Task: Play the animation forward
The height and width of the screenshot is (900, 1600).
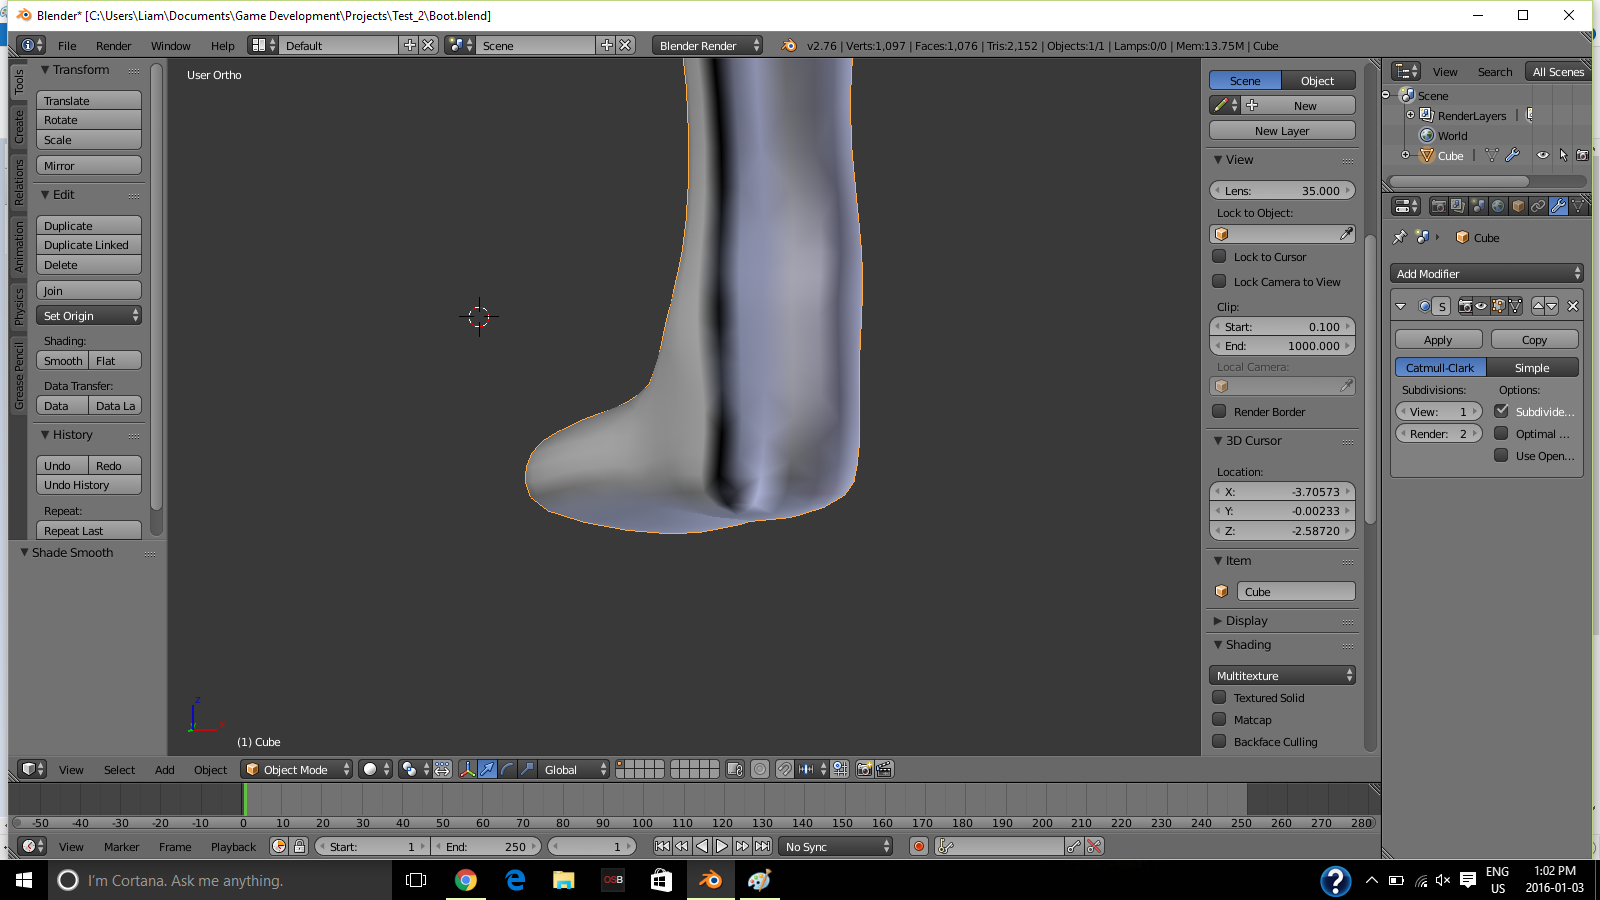Action: click(722, 846)
